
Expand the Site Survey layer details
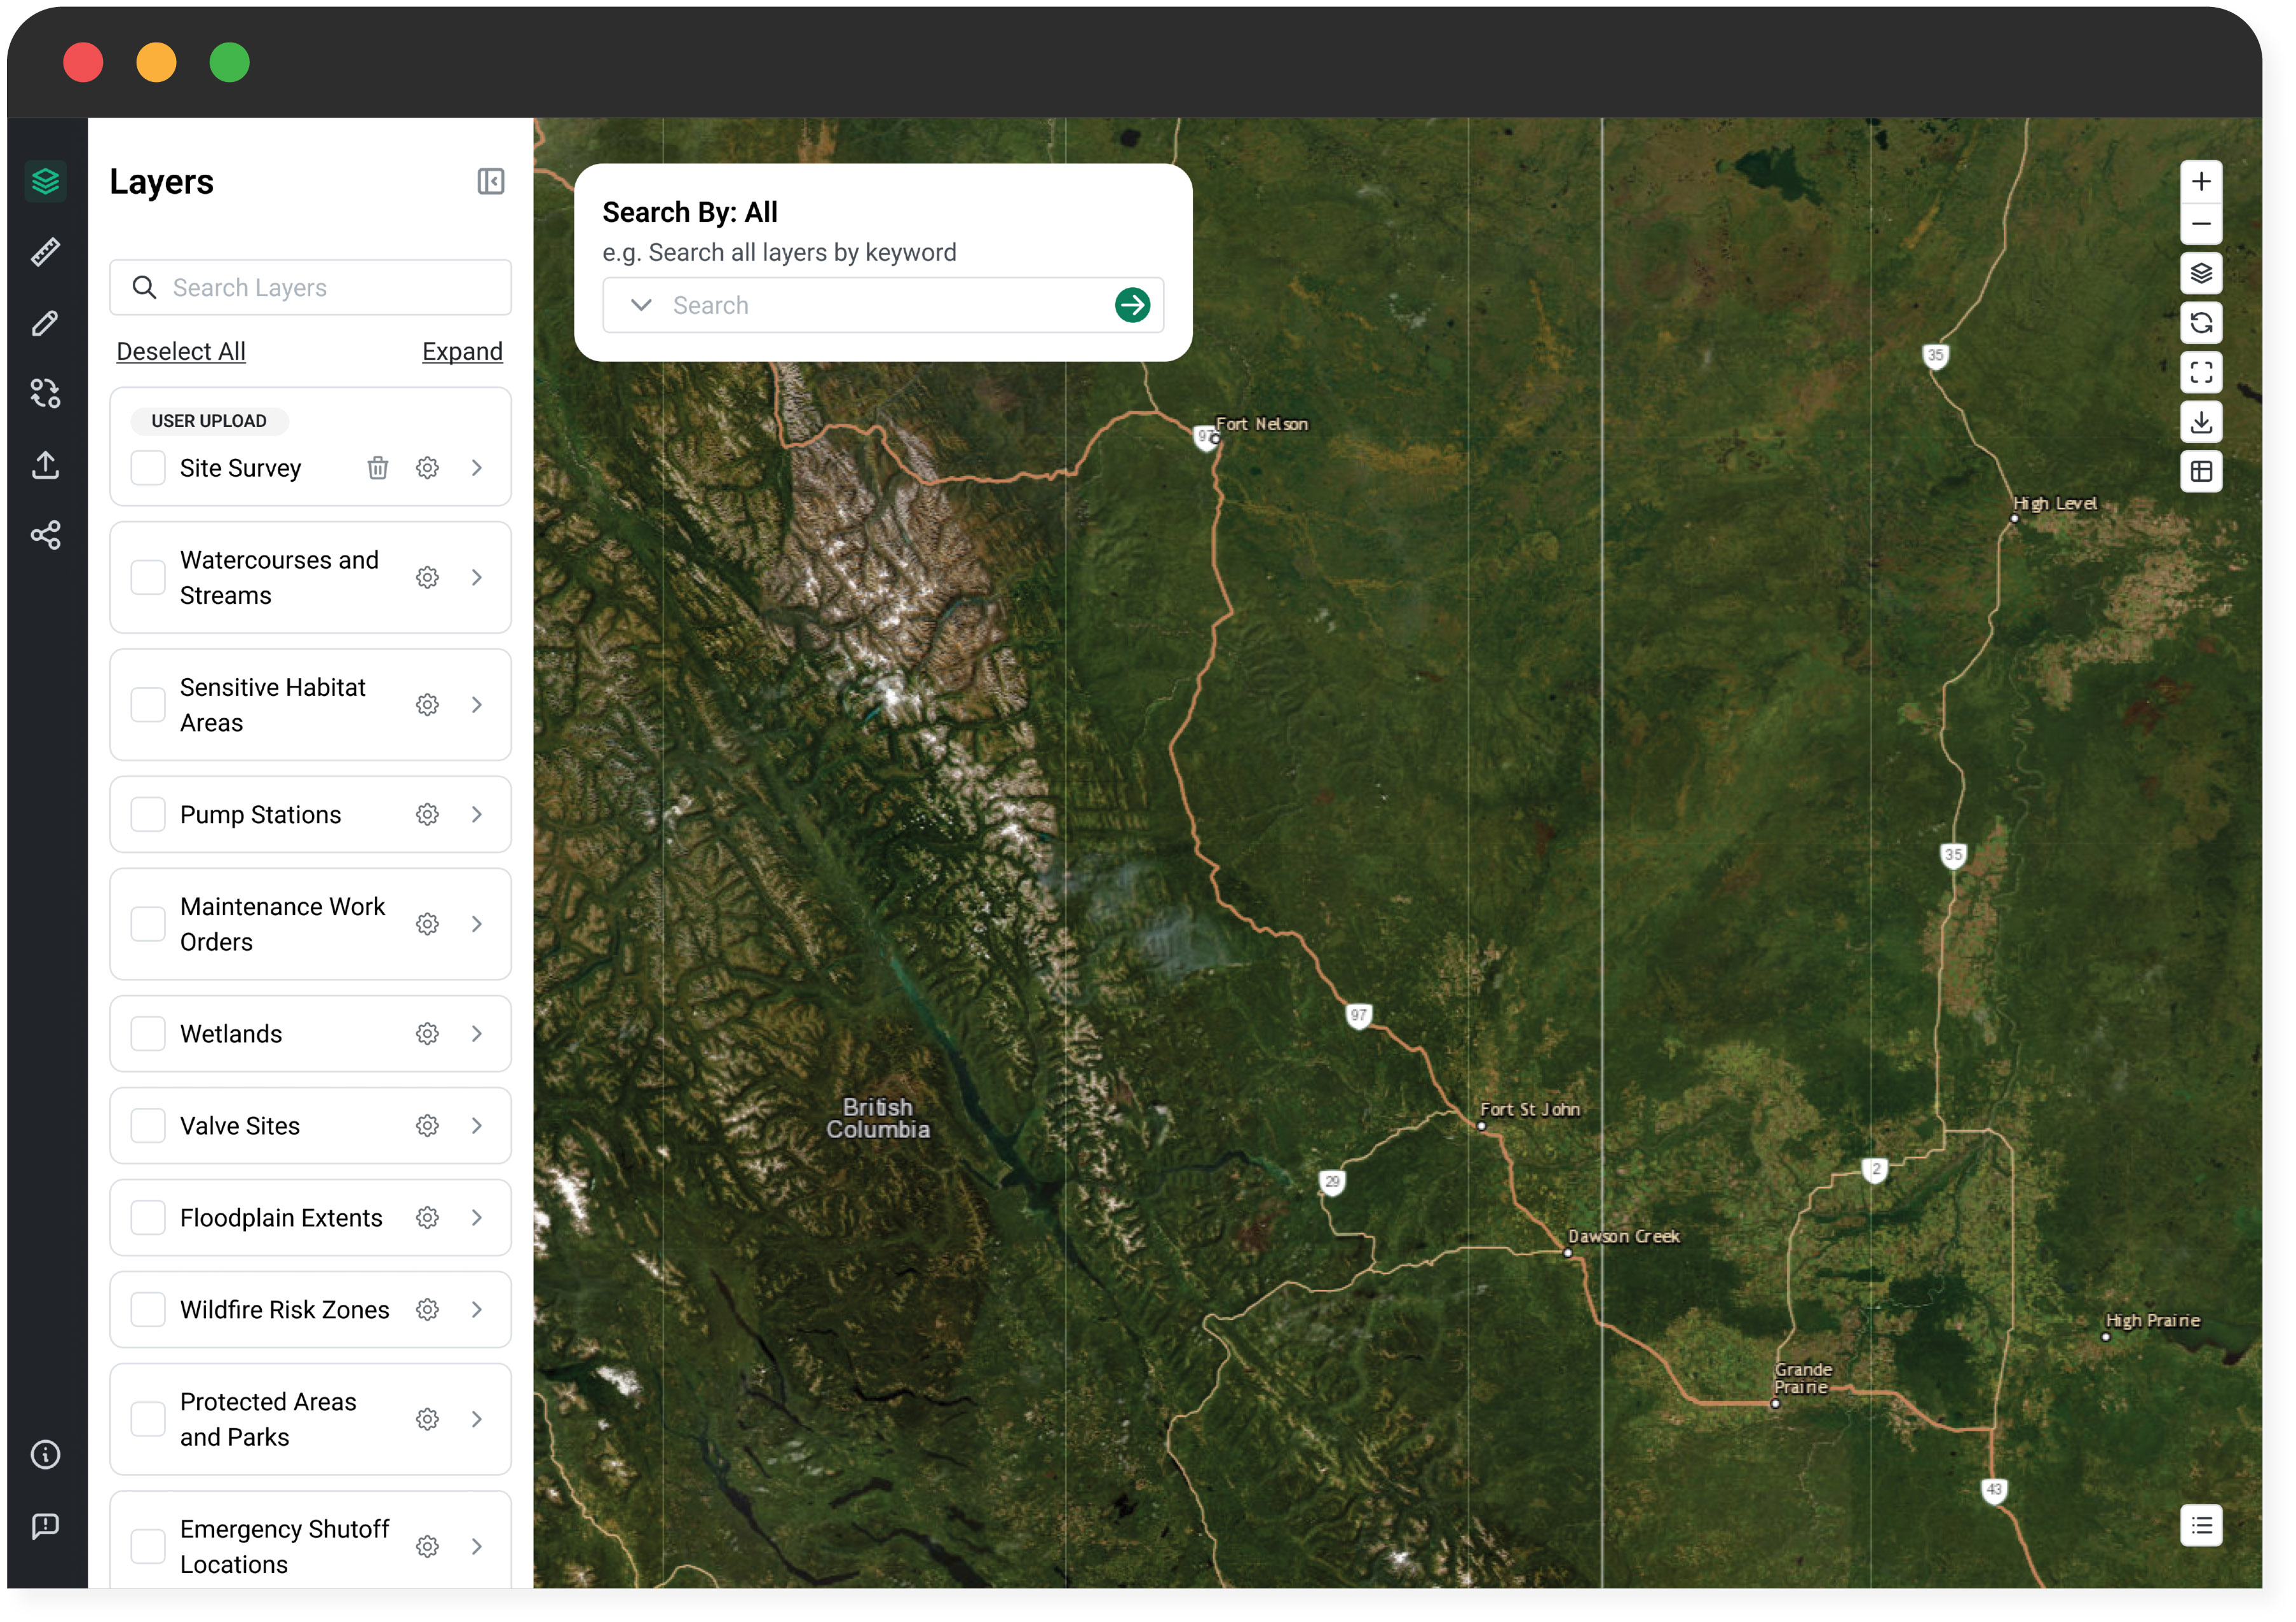(477, 468)
